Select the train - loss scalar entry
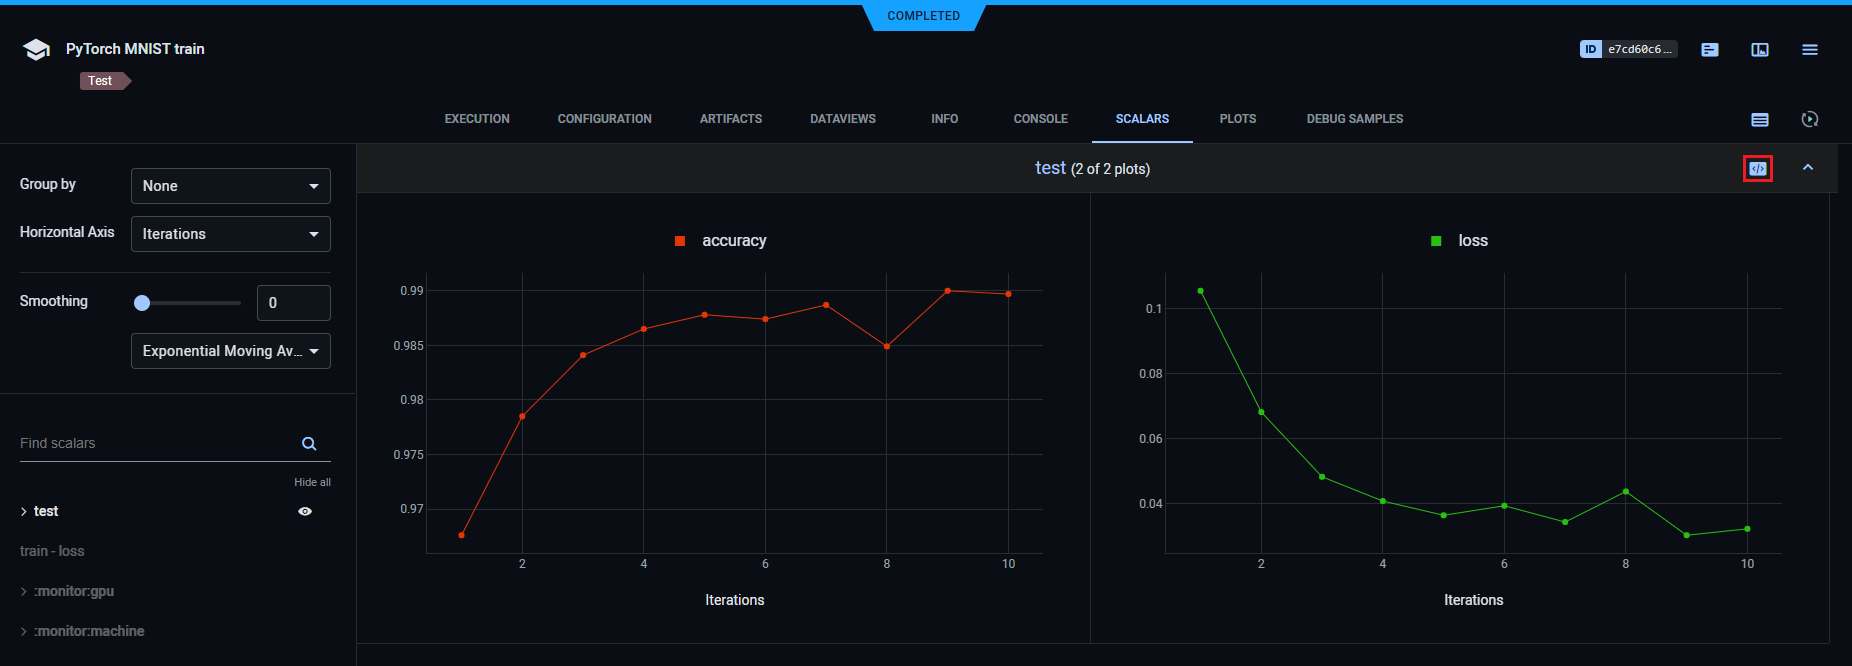The image size is (1852, 666). coord(52,551)
